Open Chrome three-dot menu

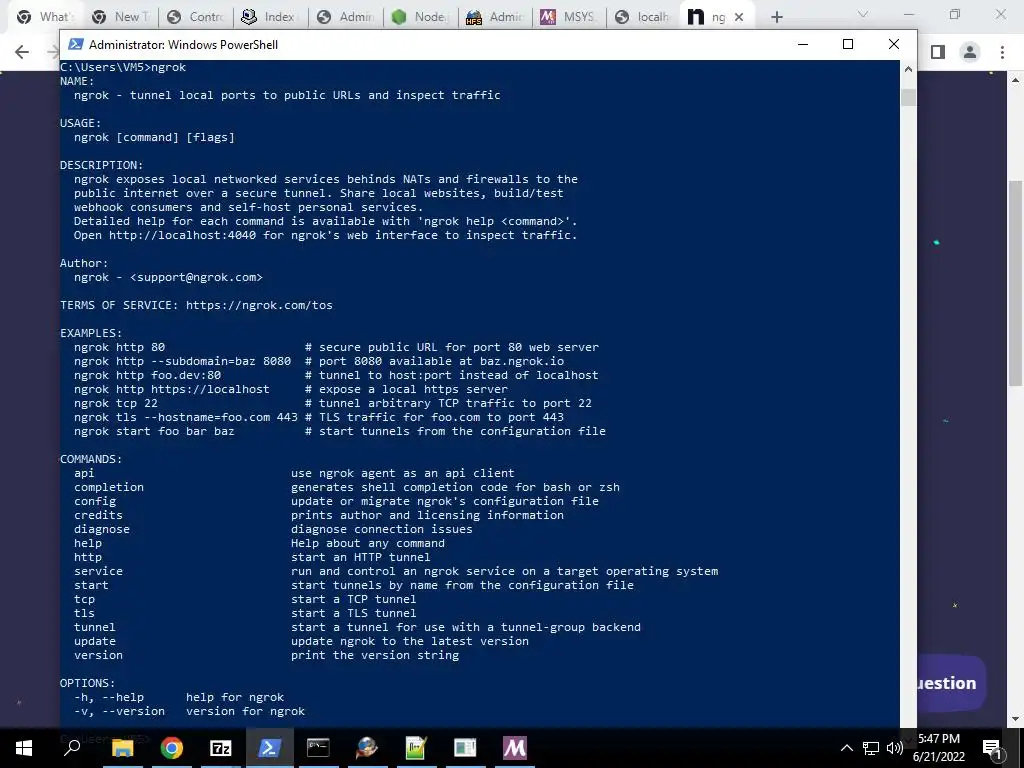1002,52
